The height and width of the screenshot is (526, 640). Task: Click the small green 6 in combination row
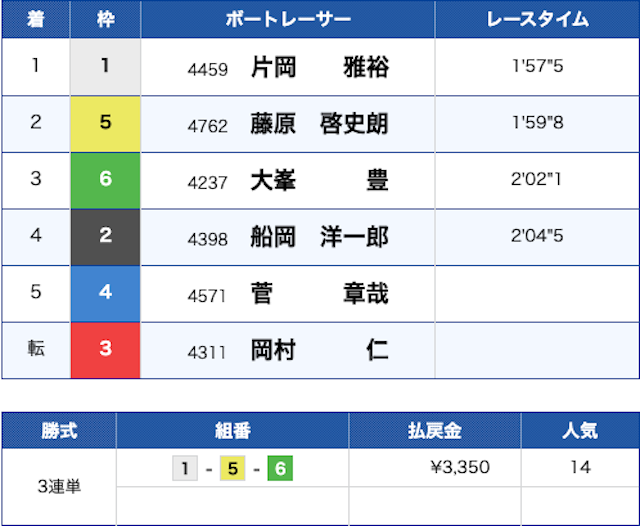coord(280,468)
